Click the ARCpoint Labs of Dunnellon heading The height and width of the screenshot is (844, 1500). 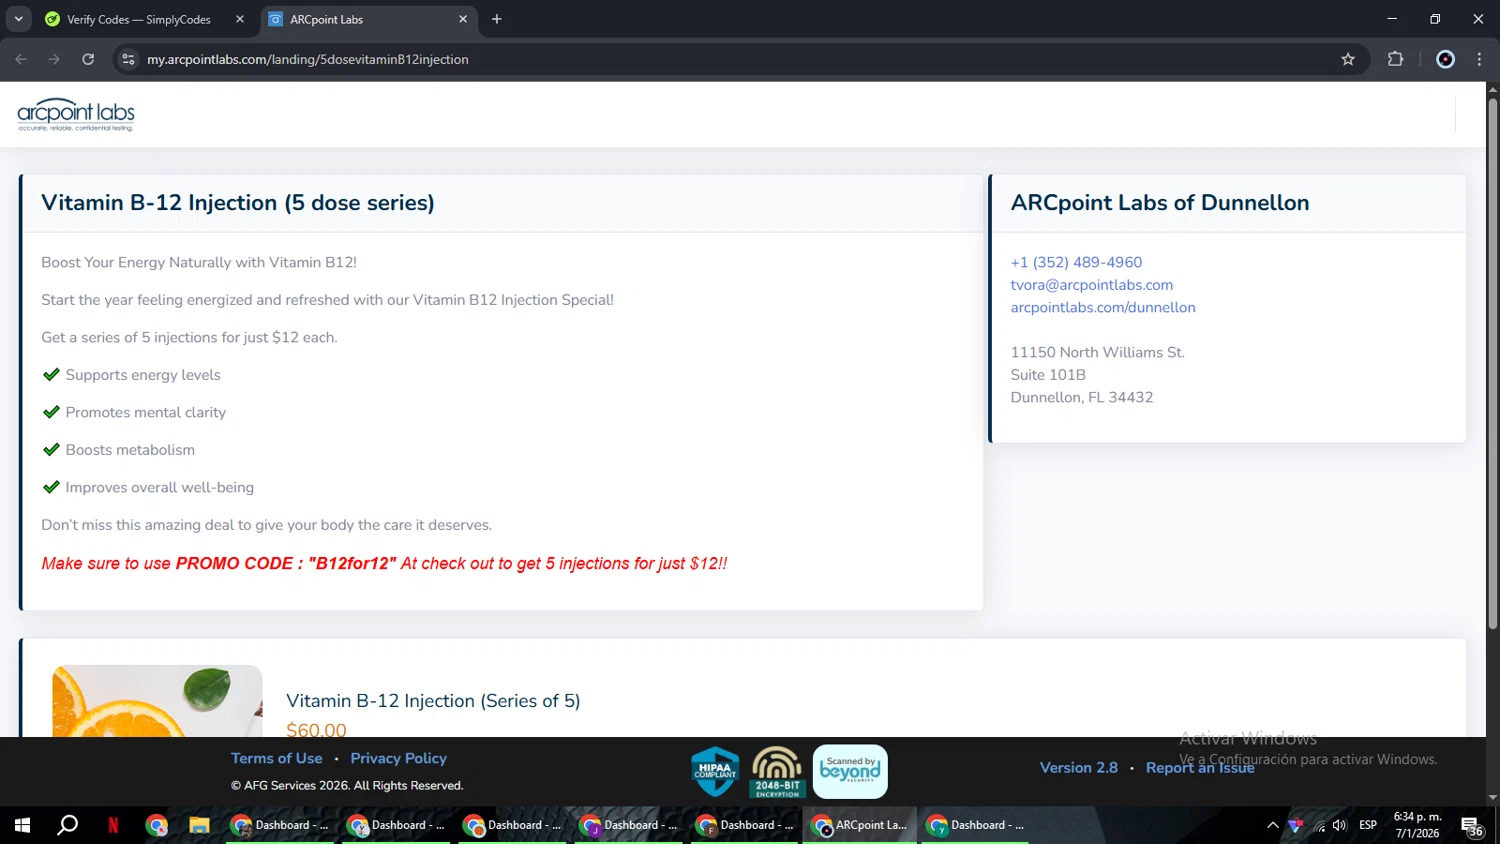tap(1160, 203)
